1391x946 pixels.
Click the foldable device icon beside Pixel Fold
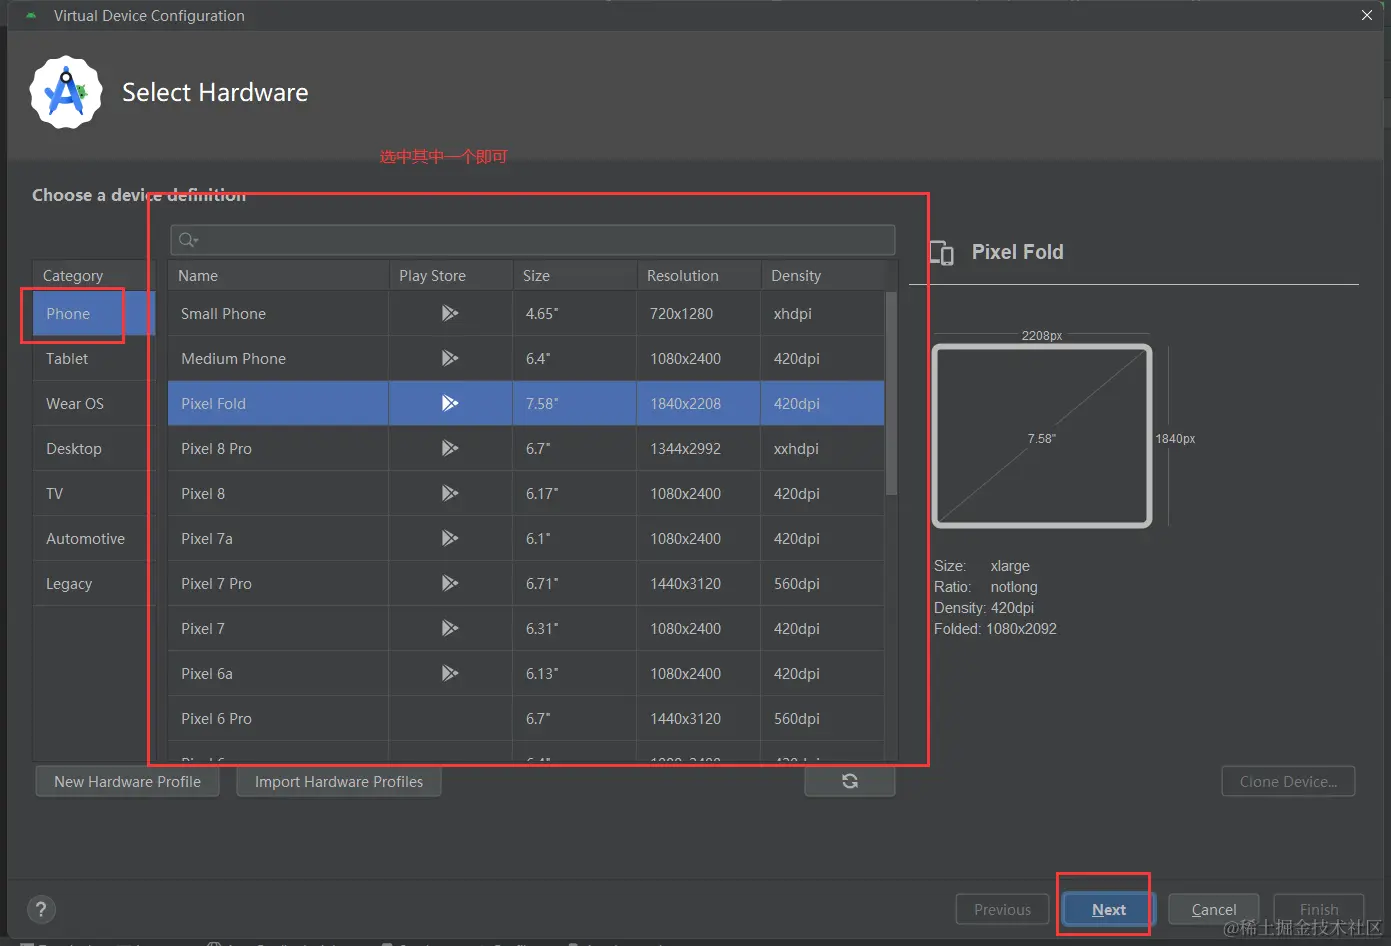tap(941, 253)
